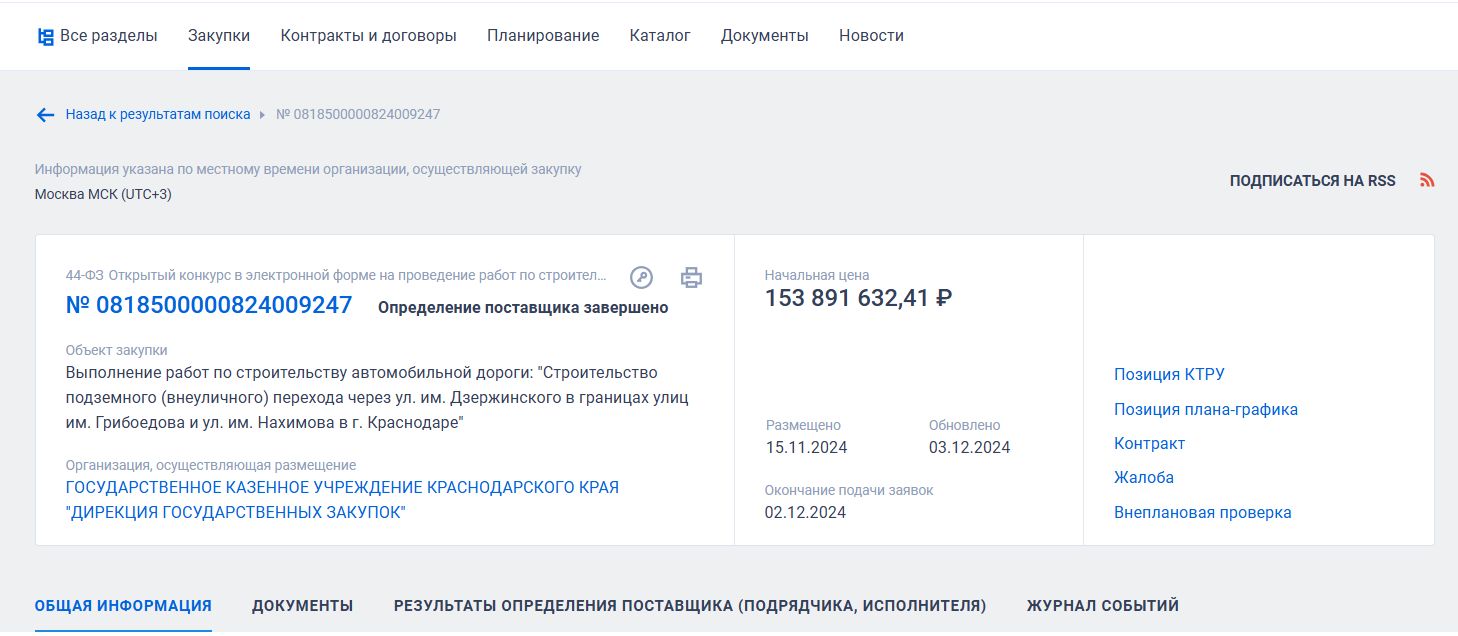Screen dimensions: 1458x636
Task: Click the printer icon to print
Action: (691, 278)
